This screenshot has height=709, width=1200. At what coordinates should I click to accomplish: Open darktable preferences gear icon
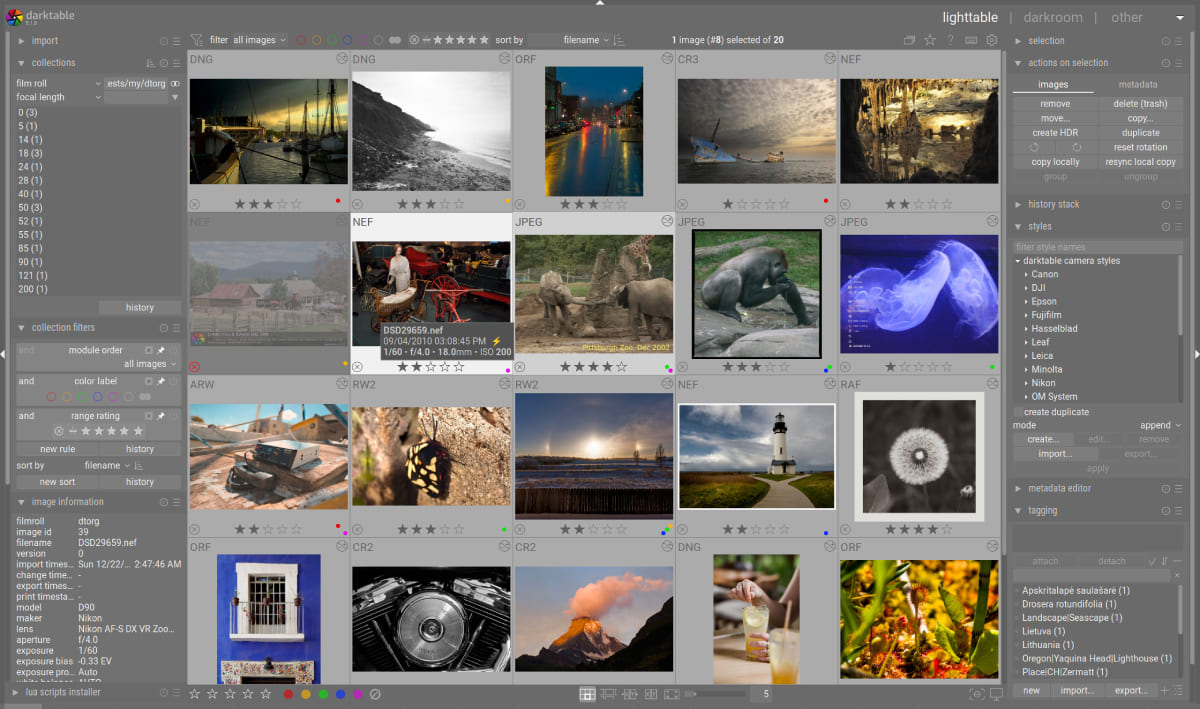pos(989,40)
